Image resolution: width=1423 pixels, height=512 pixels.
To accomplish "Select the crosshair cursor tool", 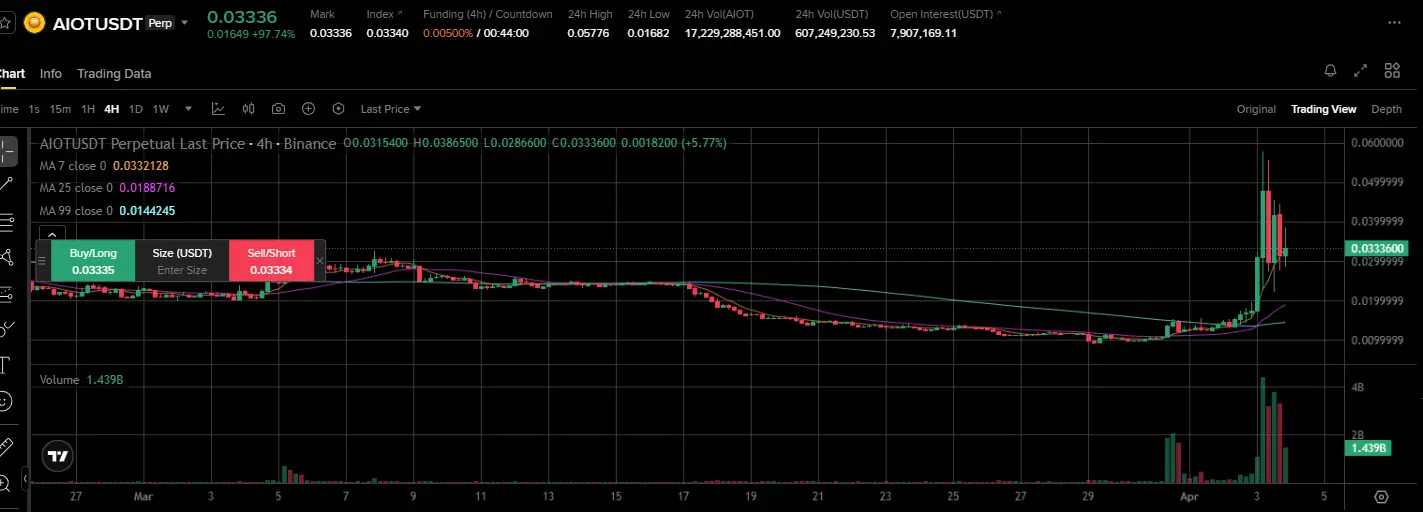I will (6, 151).
